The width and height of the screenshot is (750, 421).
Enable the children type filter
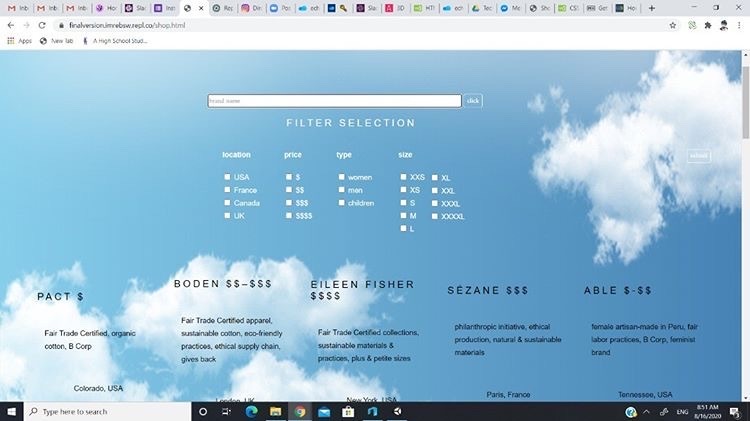tap(342, 203)
